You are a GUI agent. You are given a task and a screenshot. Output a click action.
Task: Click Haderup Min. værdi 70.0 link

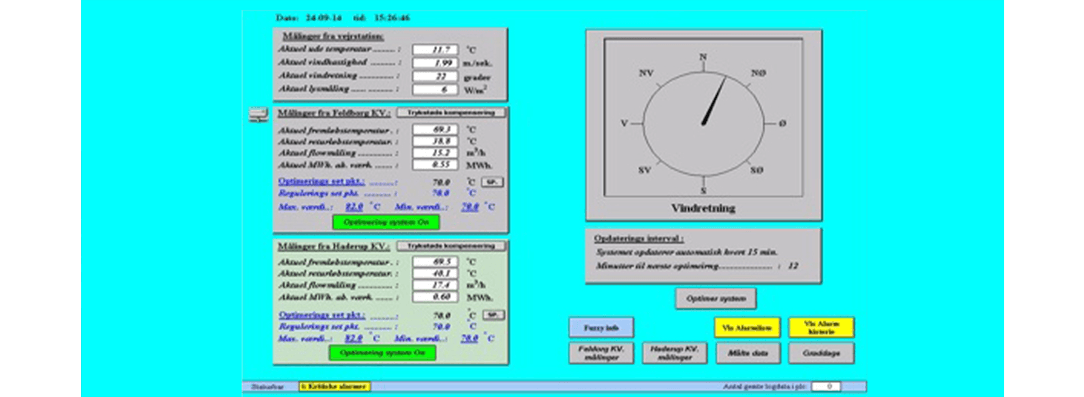pyautogui.click(x=470, y=338)
